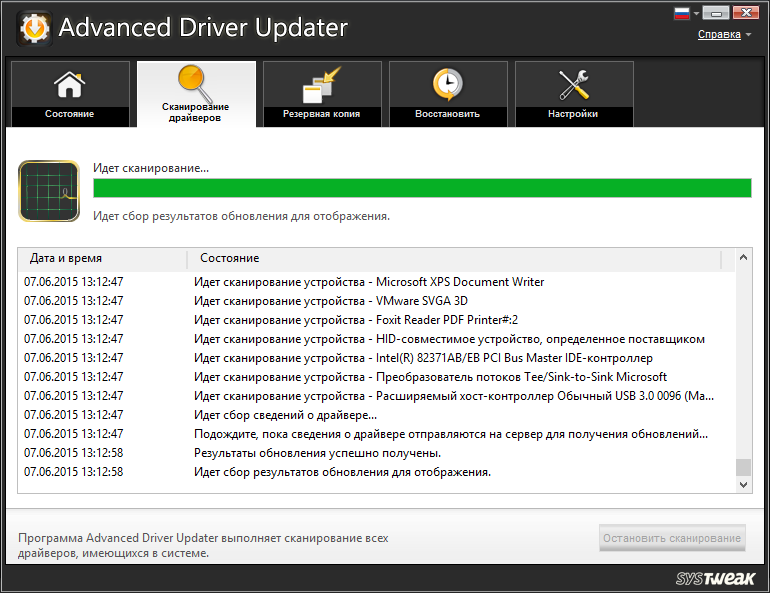This screenshot has width=770, height=593.
Task: Select the HID-совместимое устройство log row
Action: pyautogui.click(x=376, y=339)
